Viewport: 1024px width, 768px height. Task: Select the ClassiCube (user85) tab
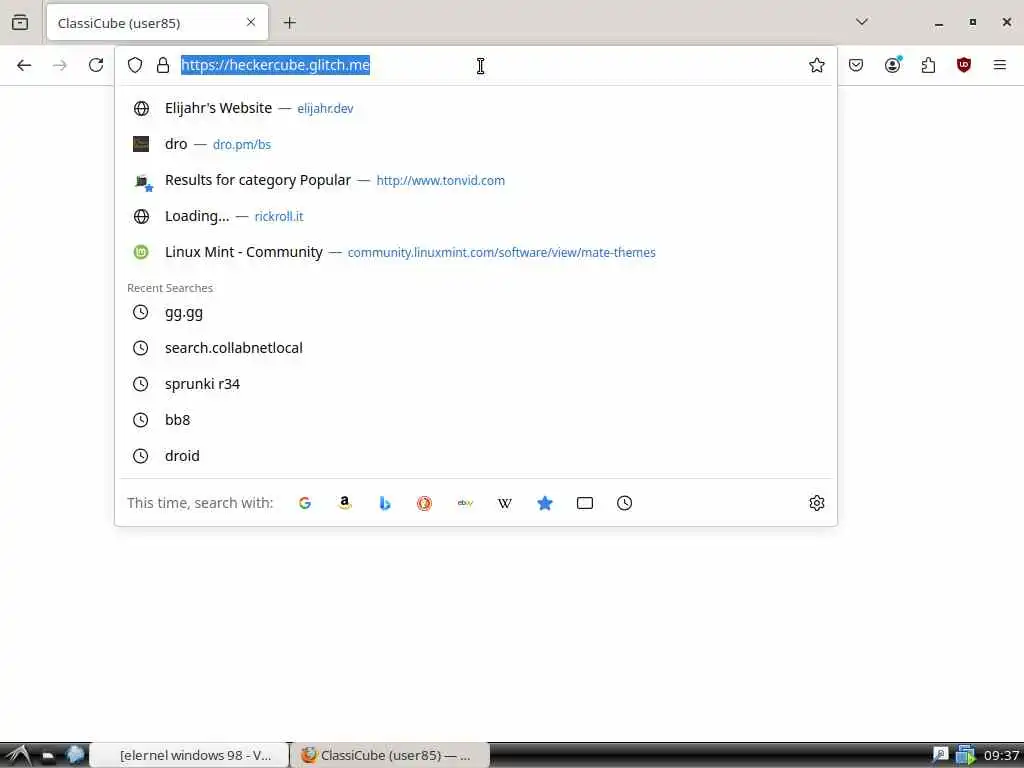point(157,23)
